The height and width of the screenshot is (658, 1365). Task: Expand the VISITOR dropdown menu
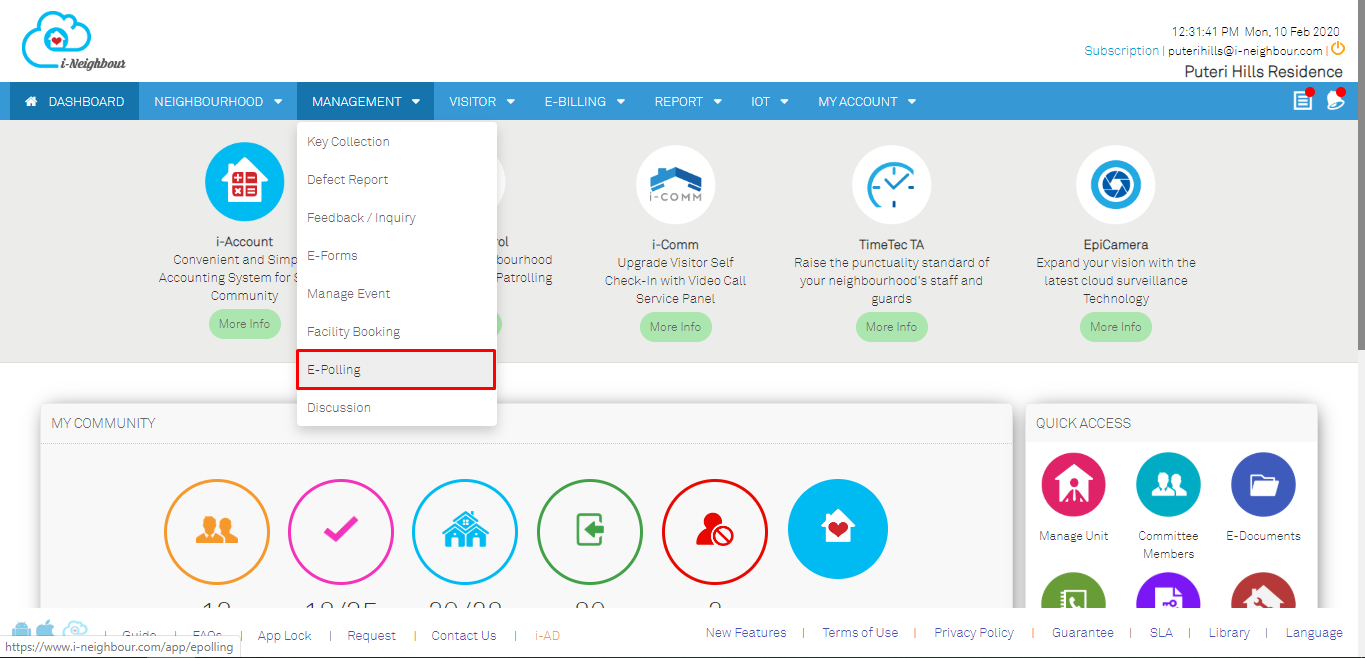click(482, 101)
